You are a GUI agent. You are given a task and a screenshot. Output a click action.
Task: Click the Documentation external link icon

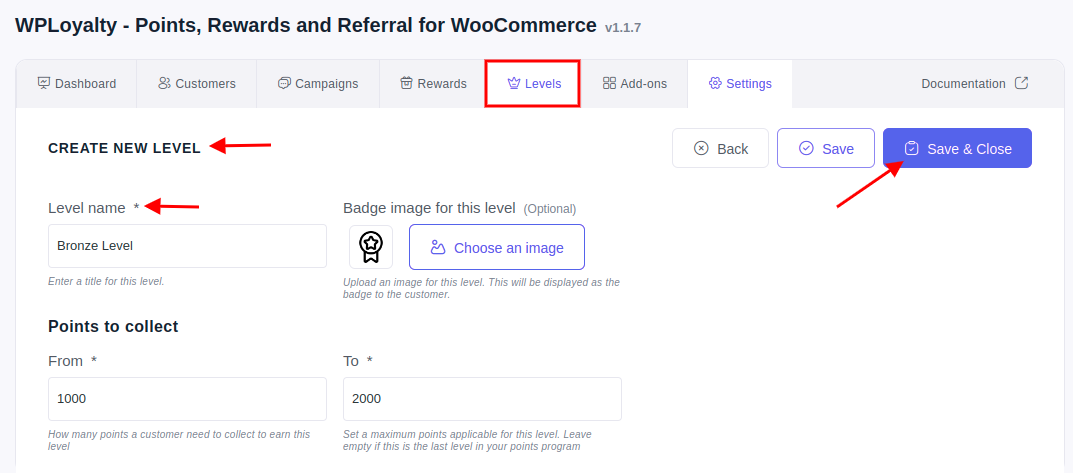coord(1021,83)
